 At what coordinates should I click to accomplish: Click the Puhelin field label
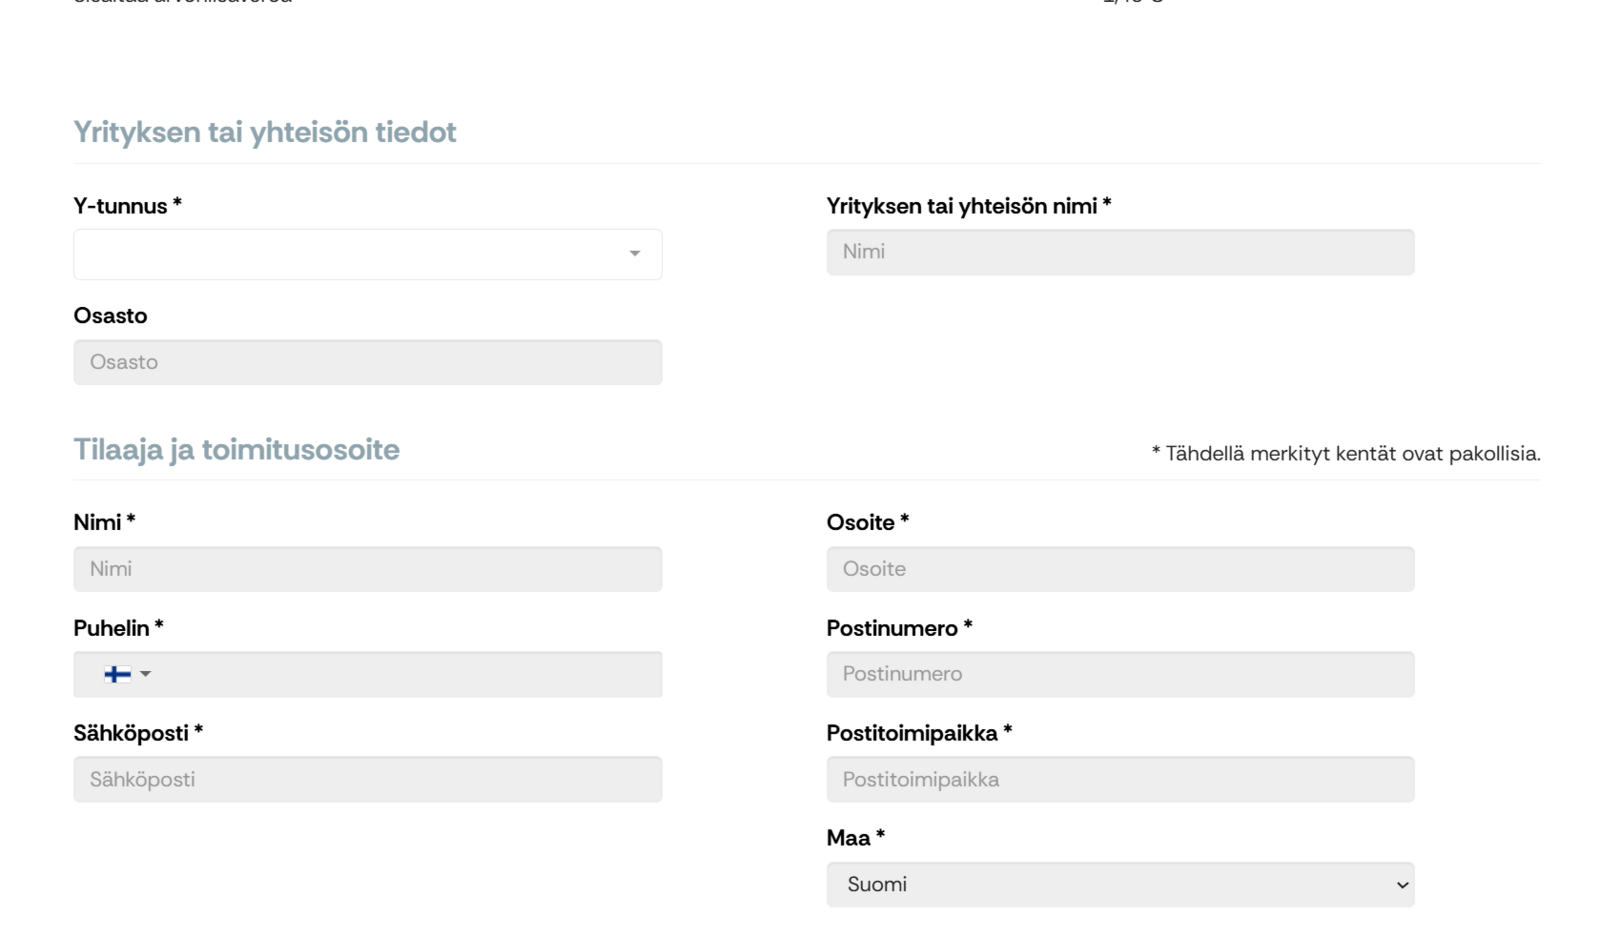point(118,628)
